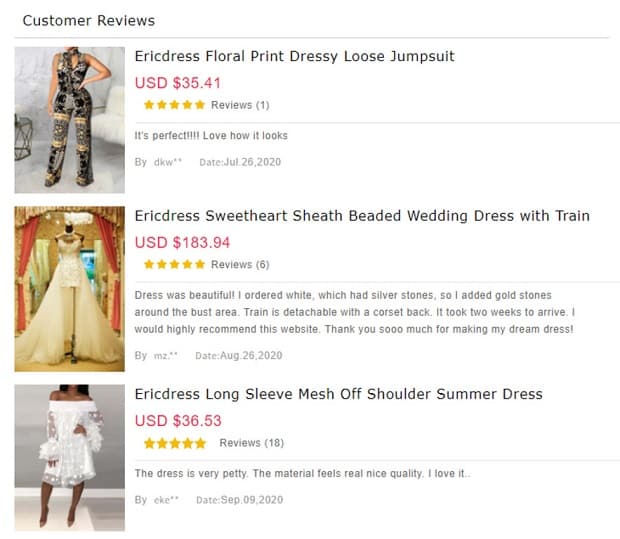Click the USD $36.53 price
Screen dimensions: 620x539
pos(178,421)
